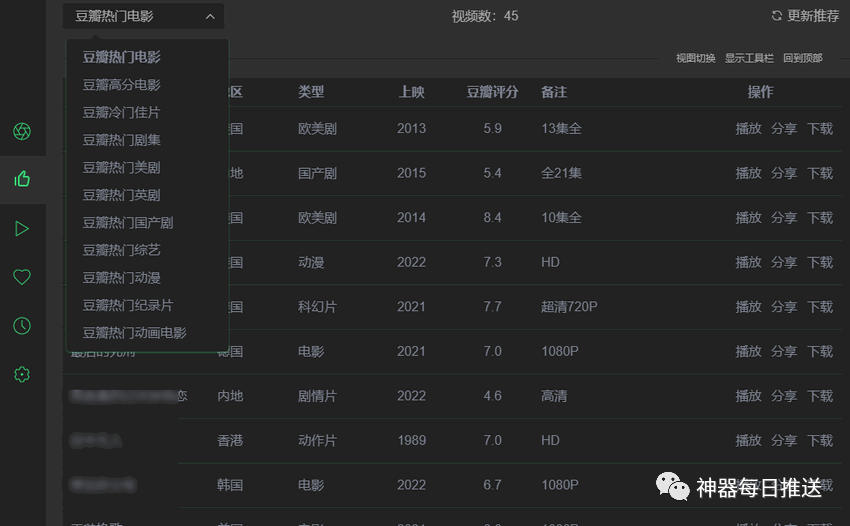Click the 备注 column header
Image resolution: width=850 pixels, height=526 pixels.
554,92
